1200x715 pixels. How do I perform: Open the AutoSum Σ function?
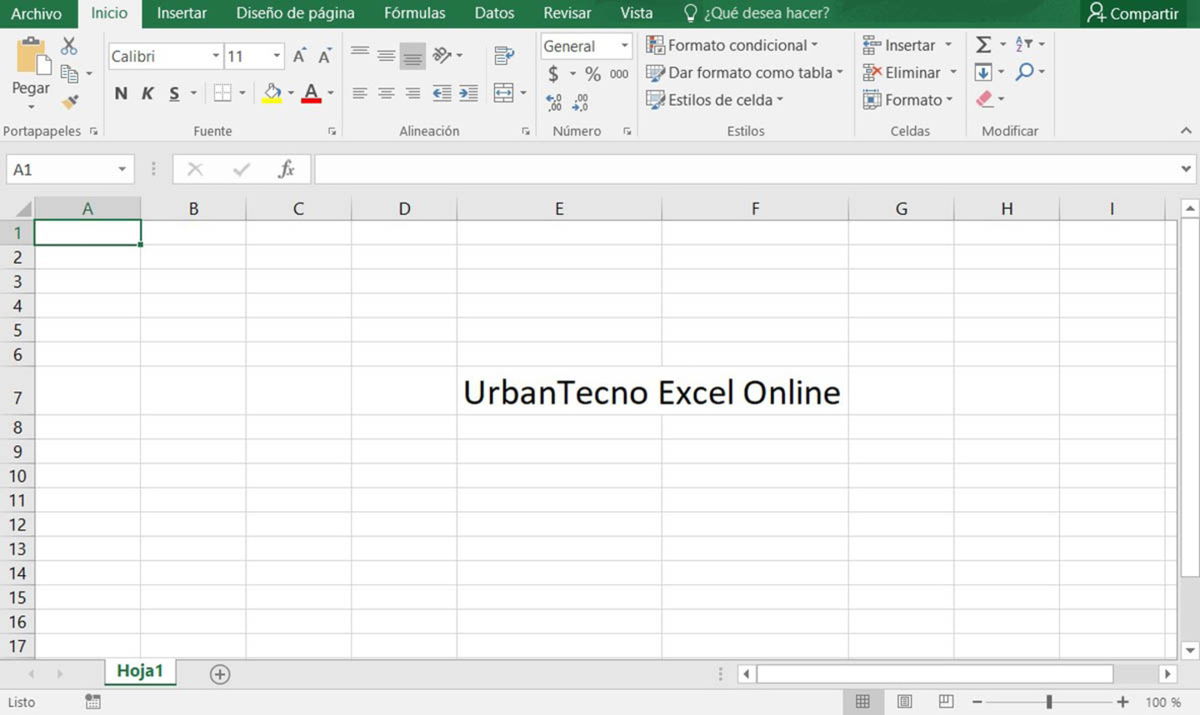tap(983, 44)
